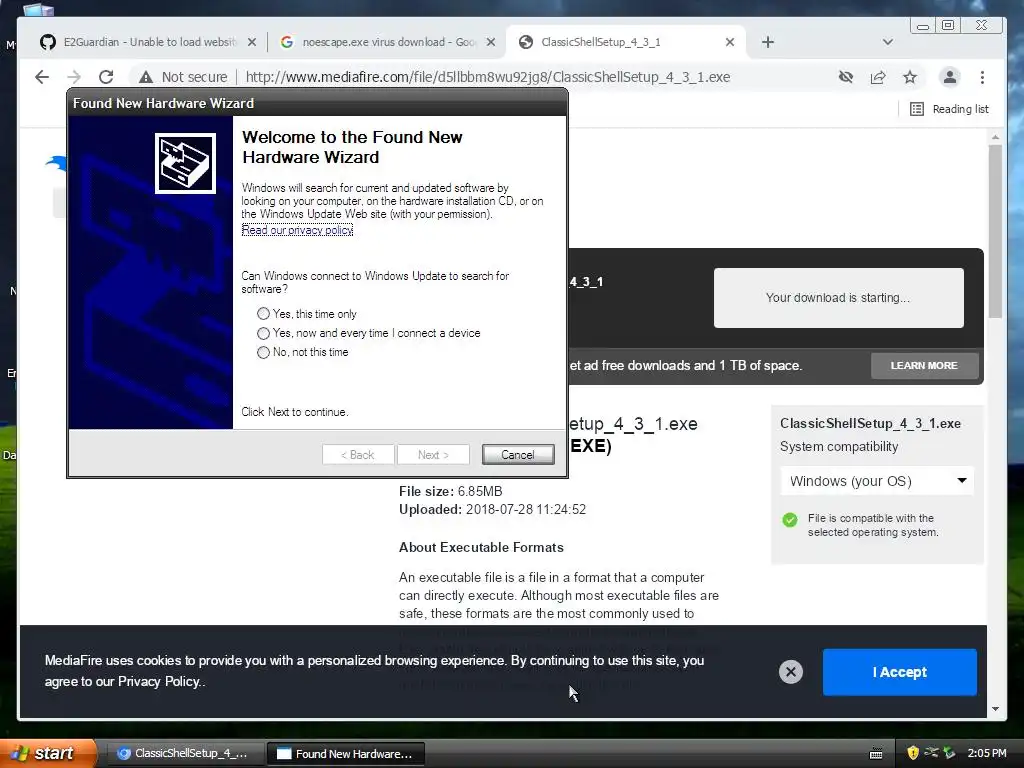Select Found New Hardware taskbar button
The image size is (1024, 768).
tap(346, 753)
